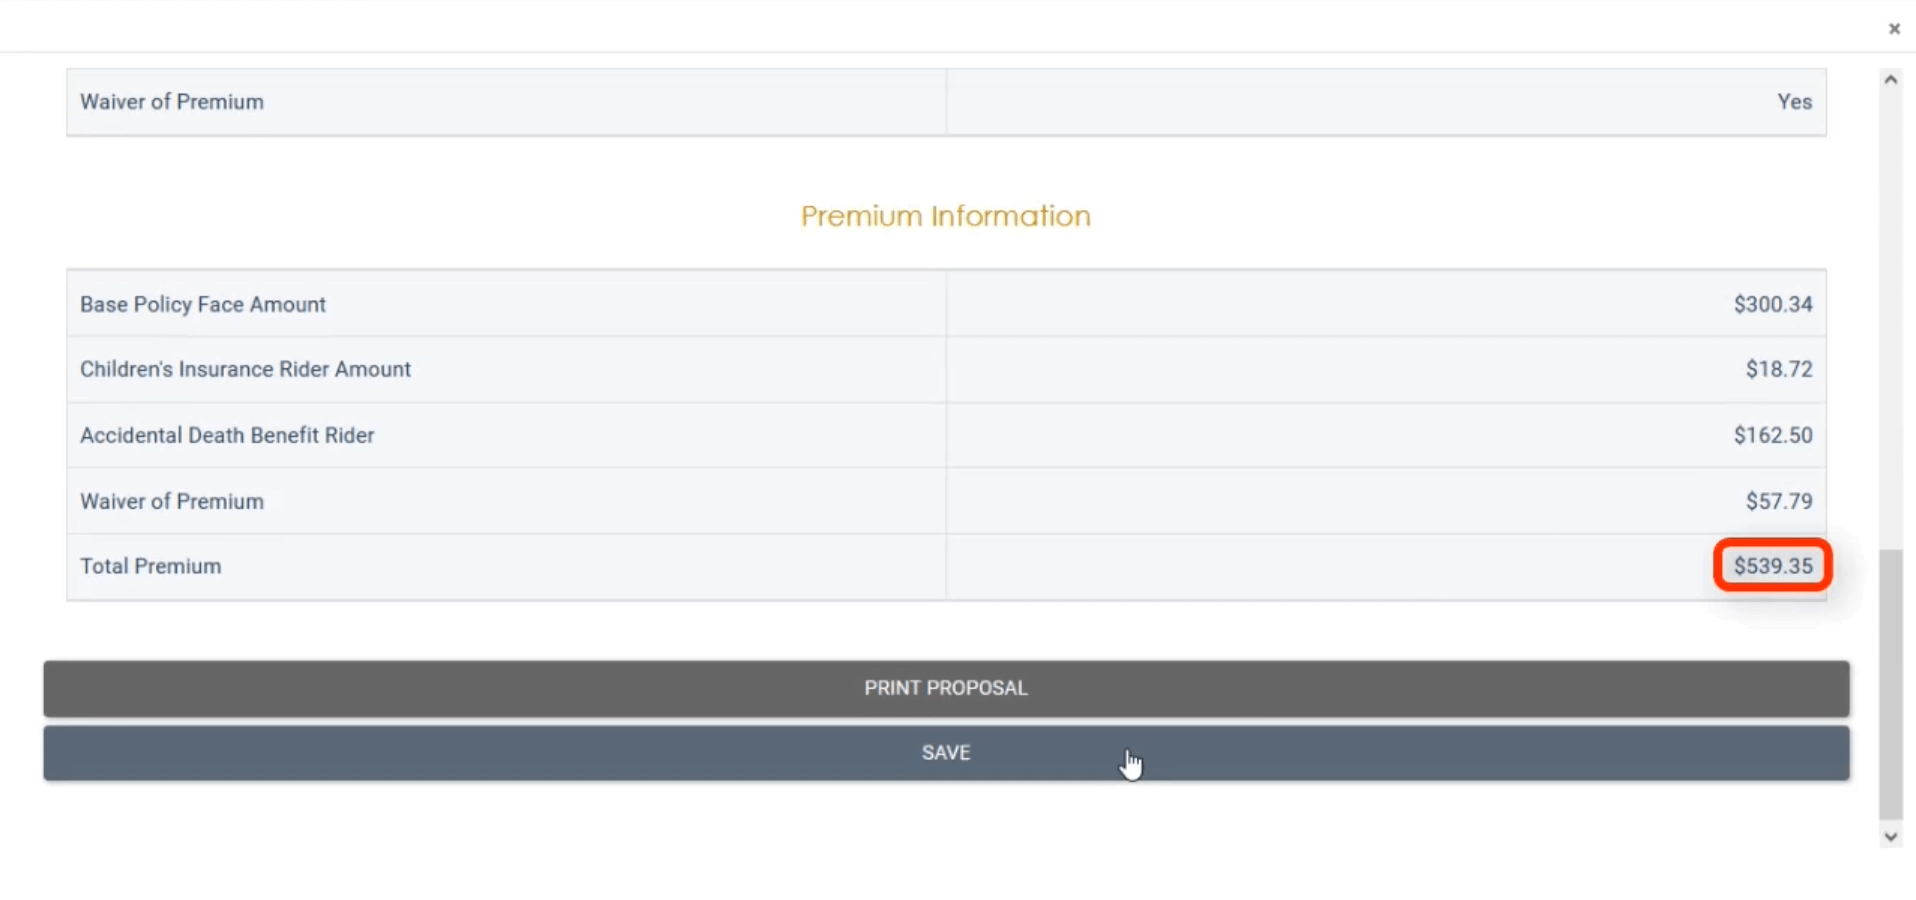
Task: Select the Waiver of Premium label beside $57.79
Action: (x=172, y=501)
